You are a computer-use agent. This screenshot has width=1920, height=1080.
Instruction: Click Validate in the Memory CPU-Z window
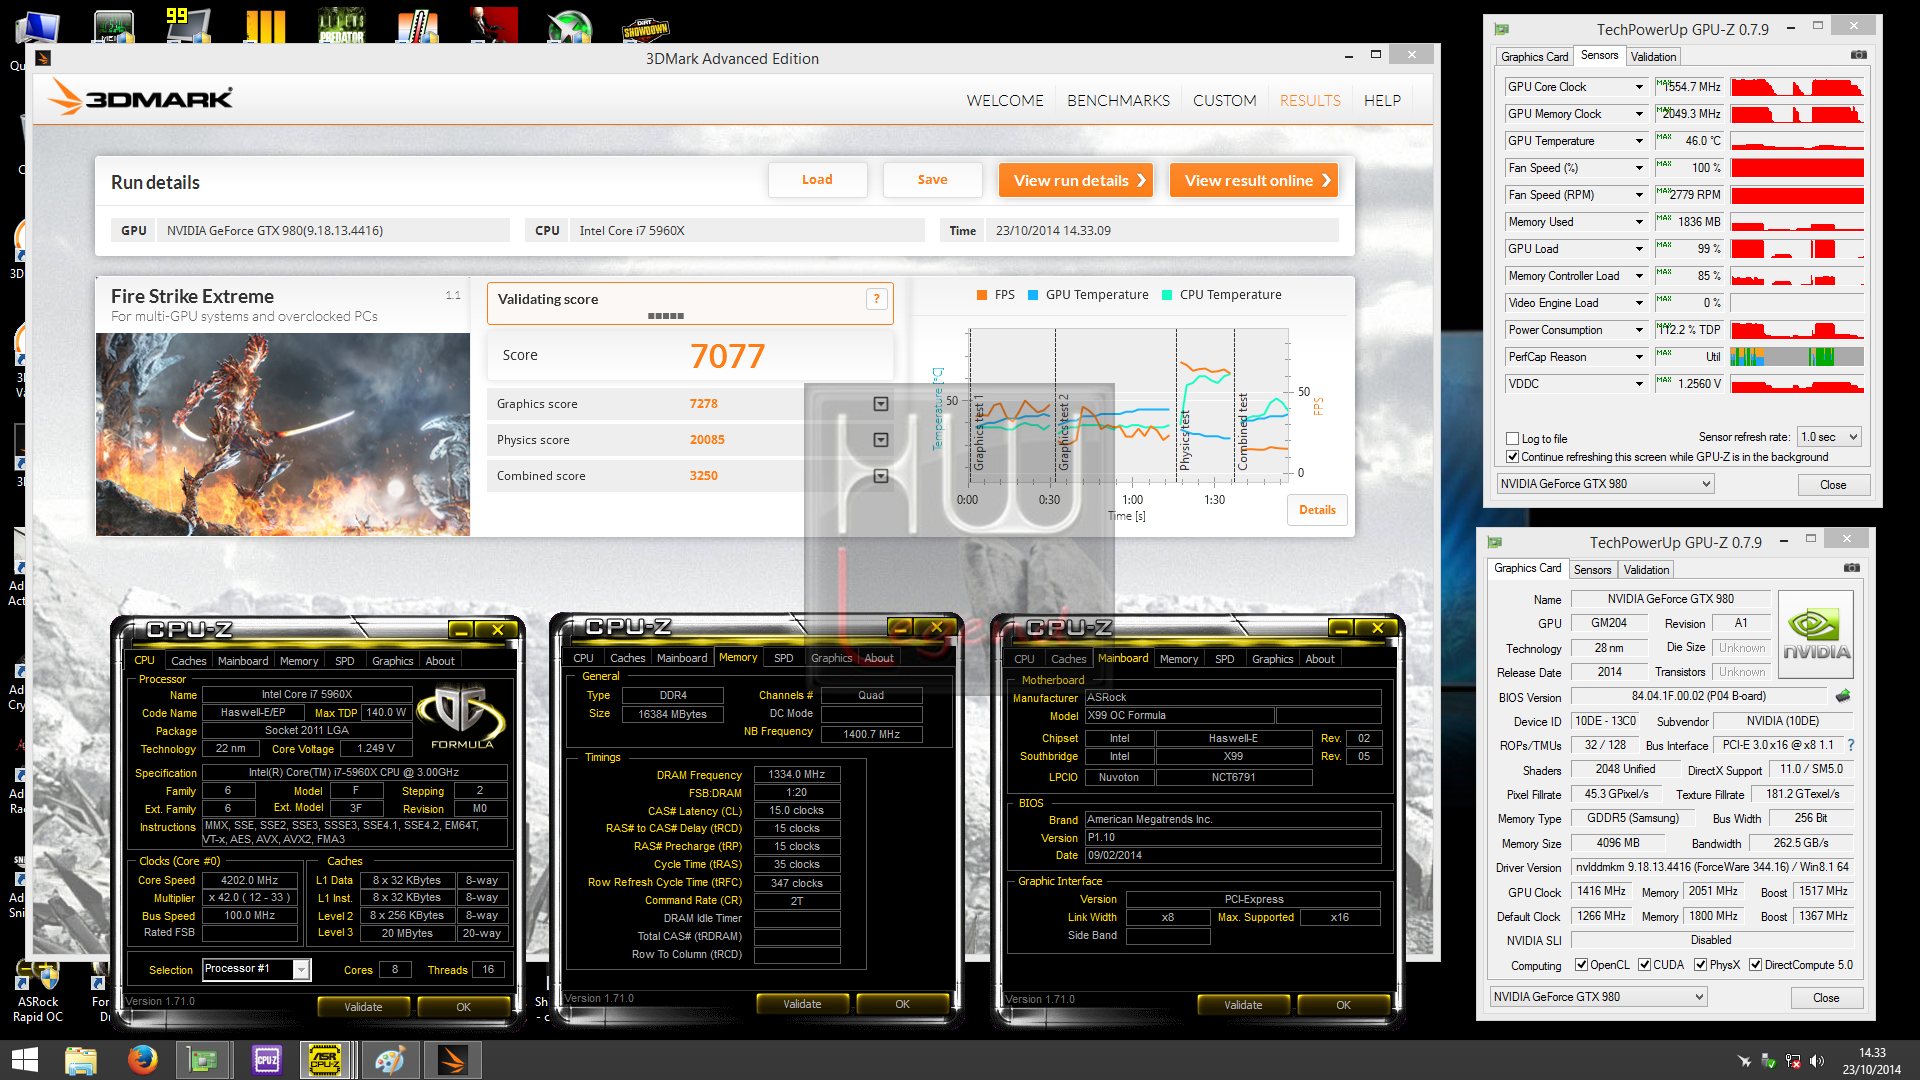pos(802,1004)
